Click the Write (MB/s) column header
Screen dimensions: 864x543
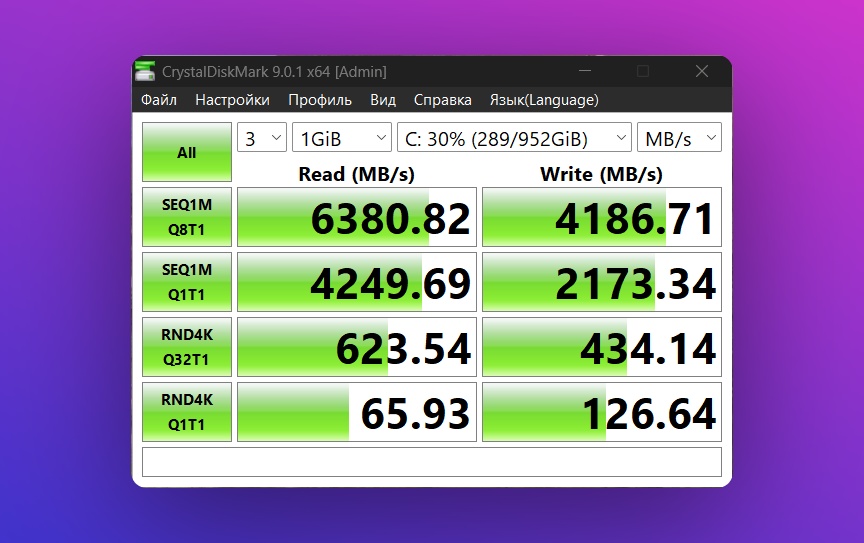[601, 174]
